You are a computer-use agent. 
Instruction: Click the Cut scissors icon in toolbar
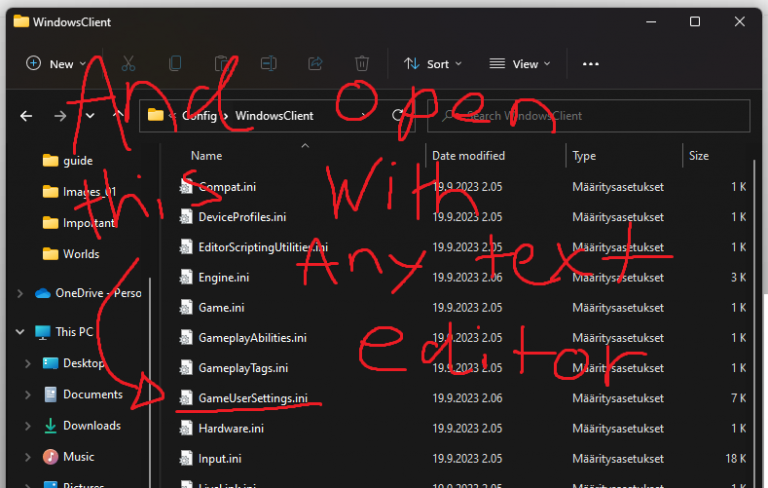[x=128, y=63]
